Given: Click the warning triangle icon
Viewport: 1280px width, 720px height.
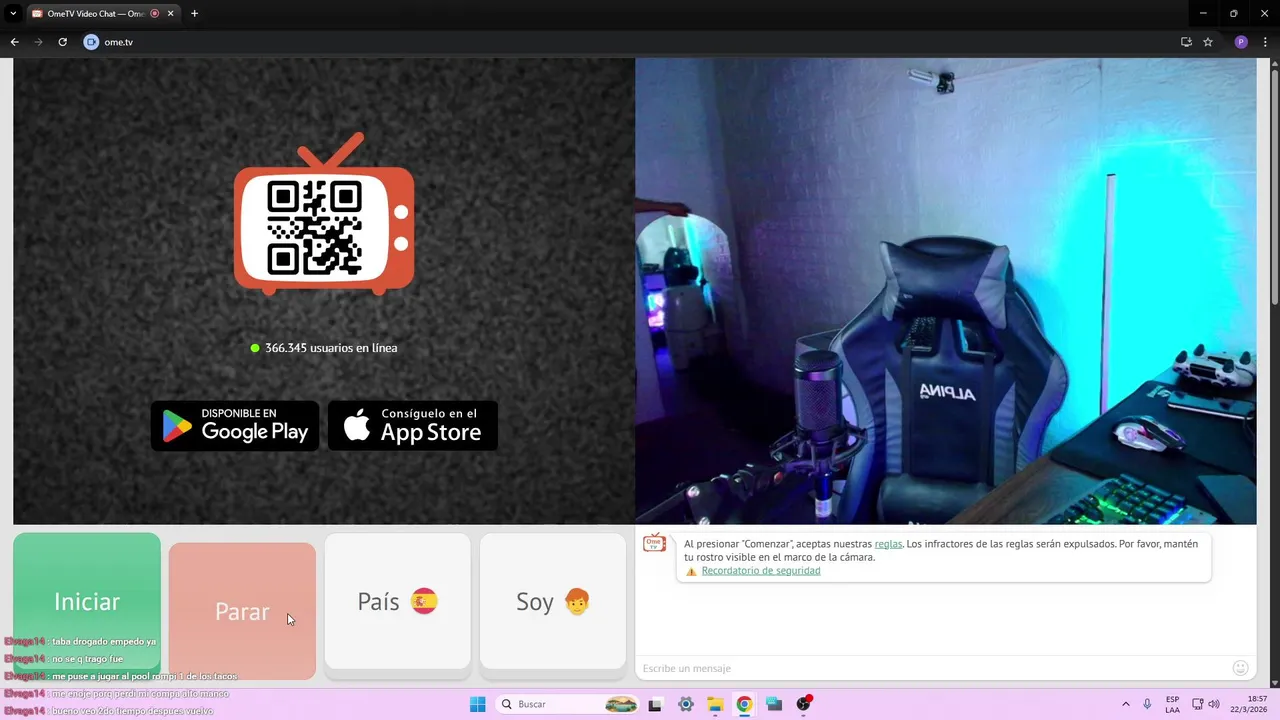Looking at the screenshot, I should pos(691,571).
